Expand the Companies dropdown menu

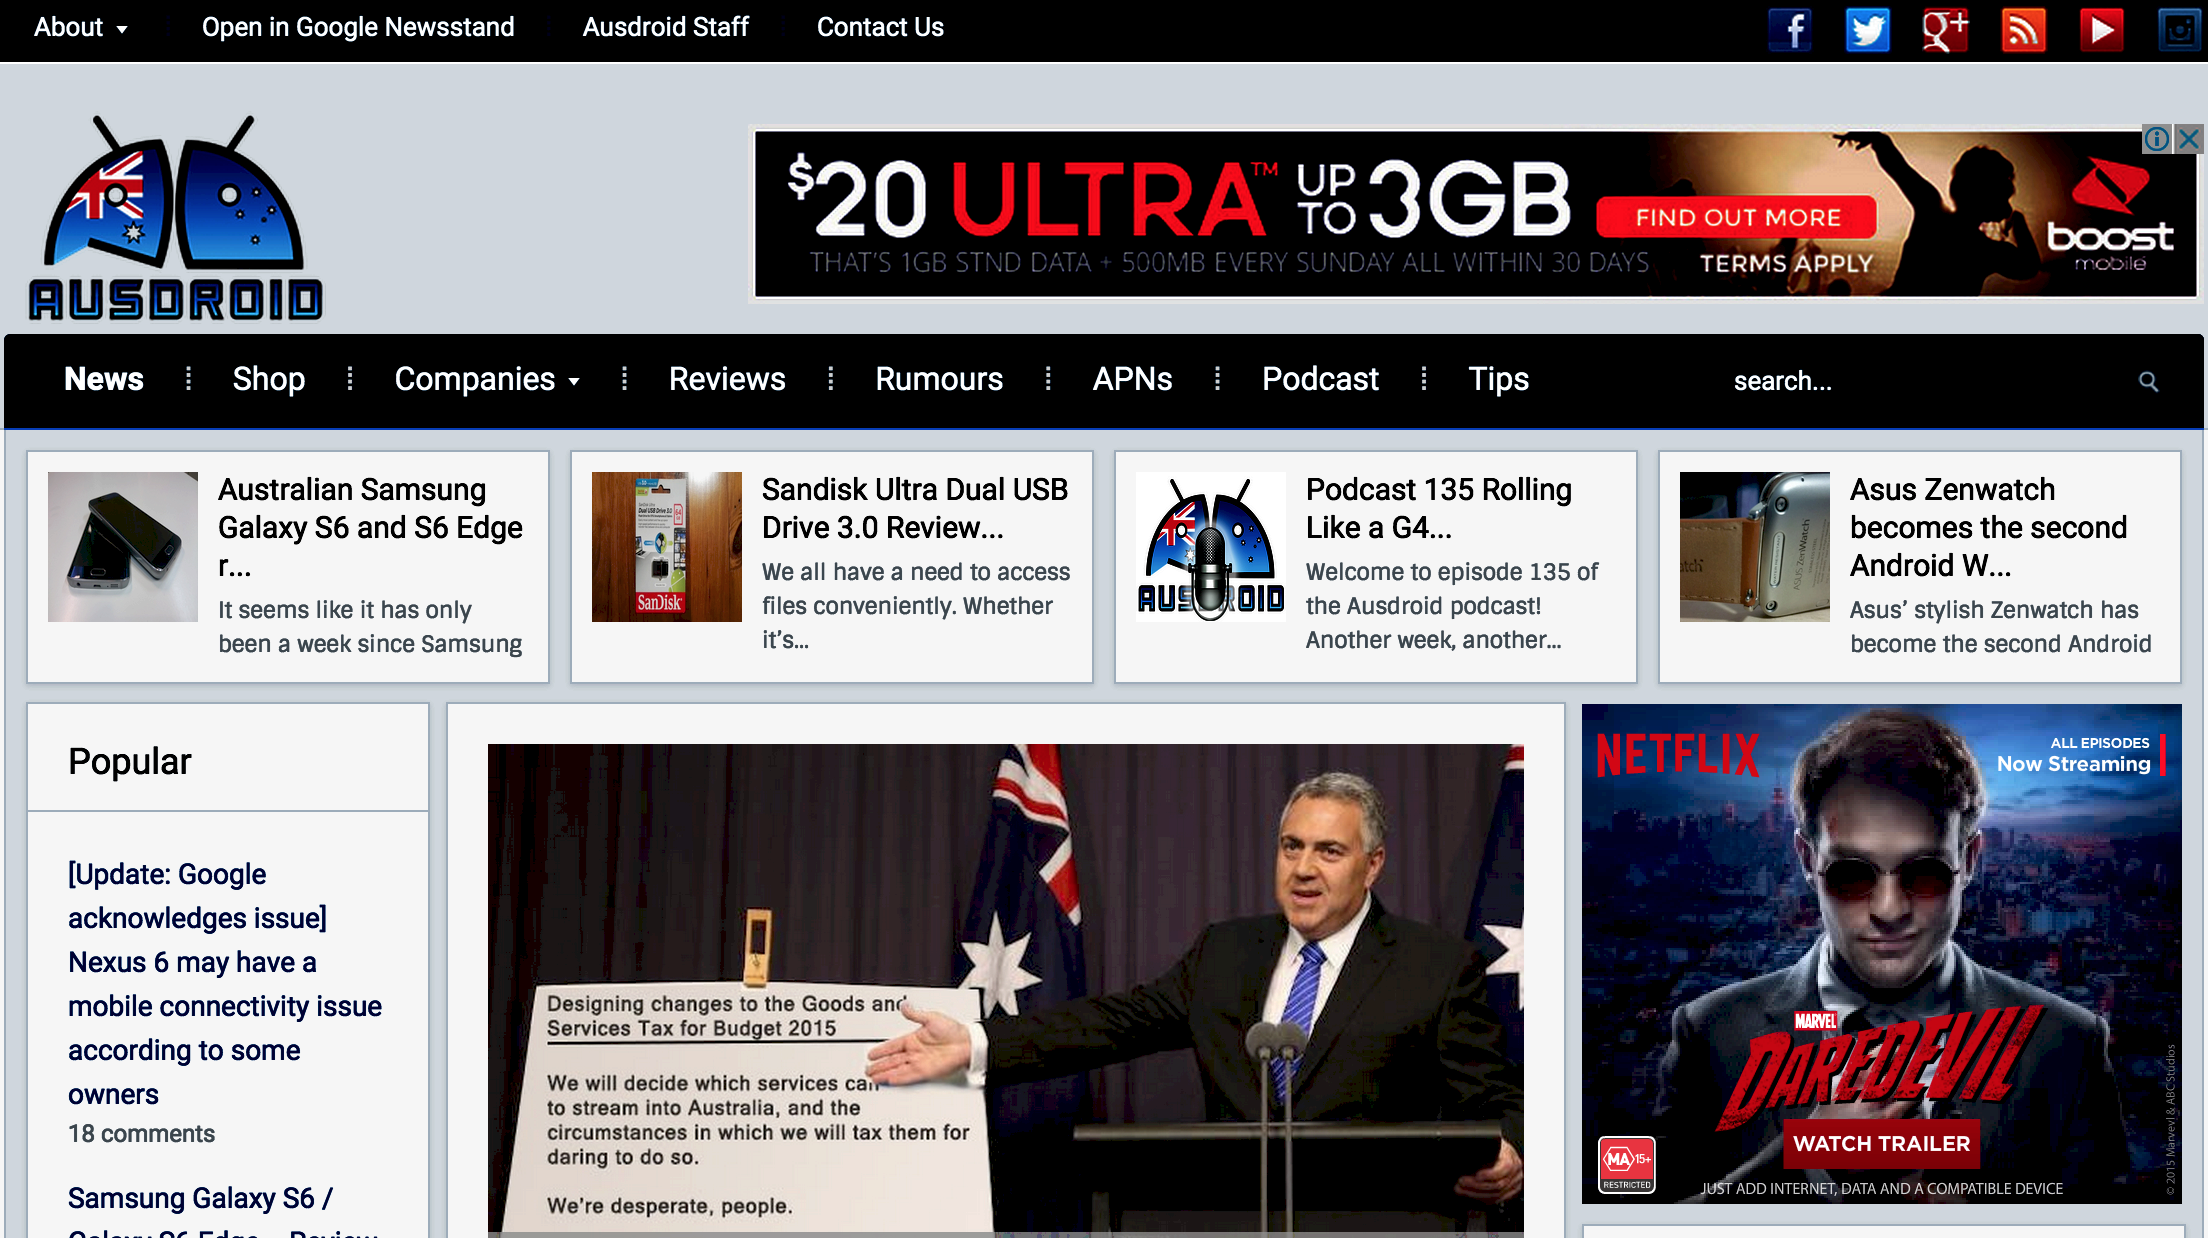point(487,379)
